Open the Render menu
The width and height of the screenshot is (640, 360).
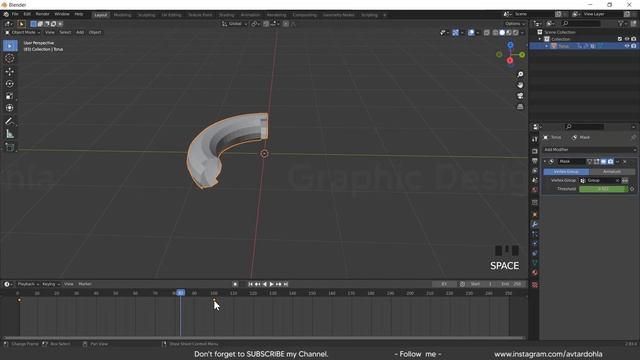42,14
